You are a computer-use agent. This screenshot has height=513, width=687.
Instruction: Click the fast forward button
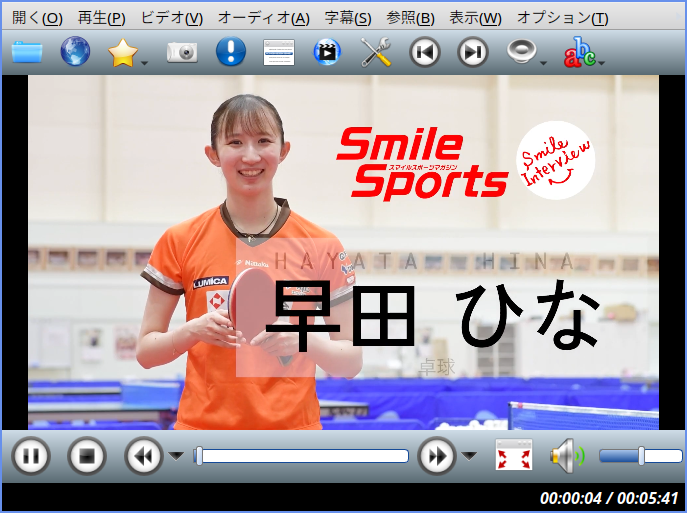pyautogui.click(x=437, y=456)
